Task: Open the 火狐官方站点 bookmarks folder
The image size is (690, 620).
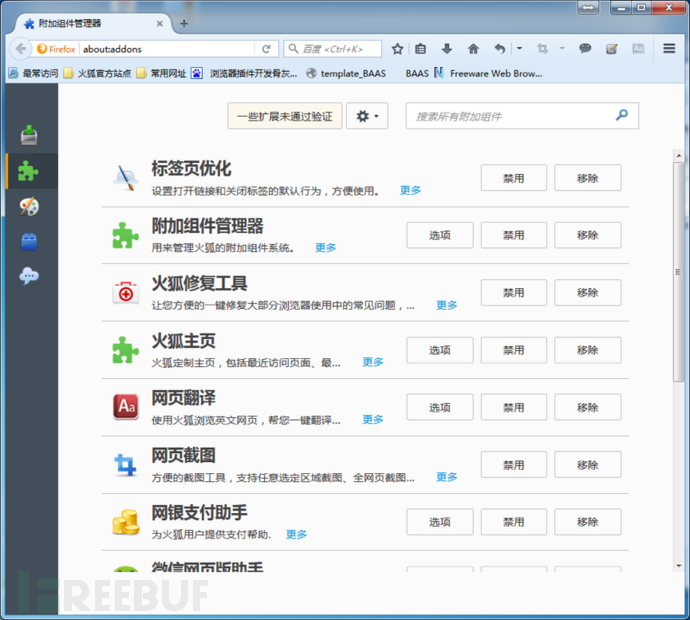Action: tap(97, 73)
